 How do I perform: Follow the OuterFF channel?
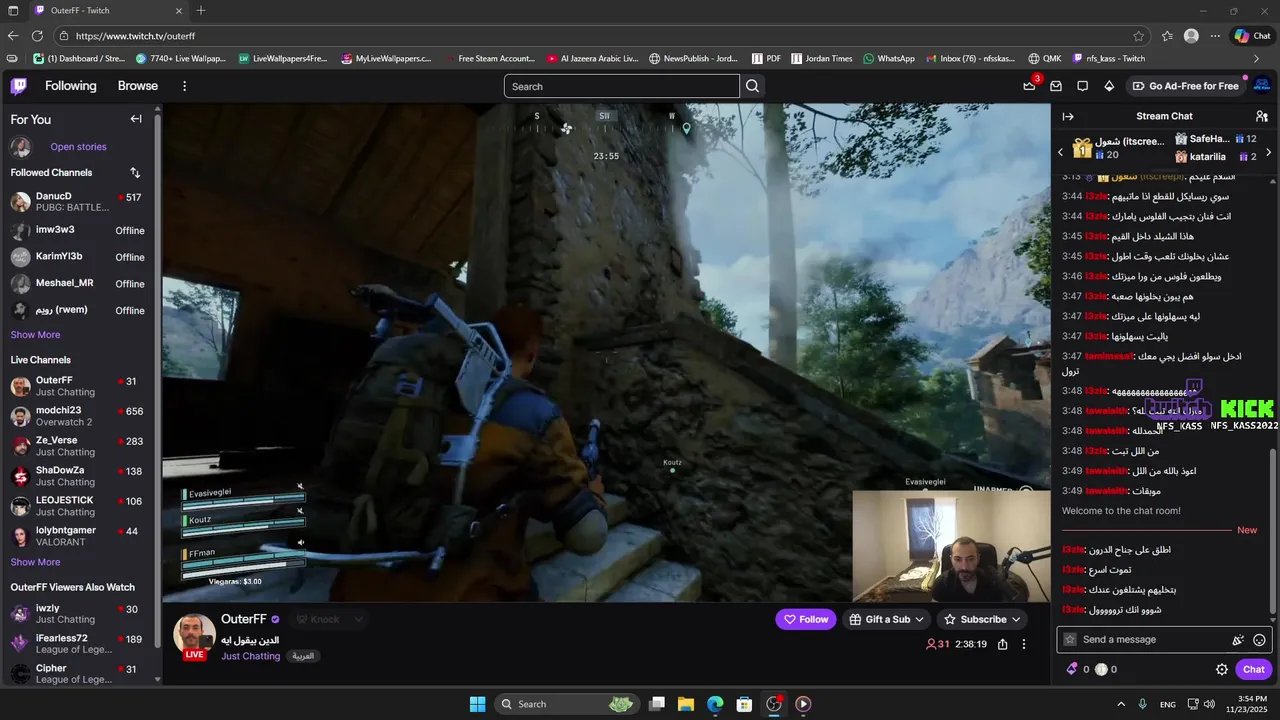(806, 620)
